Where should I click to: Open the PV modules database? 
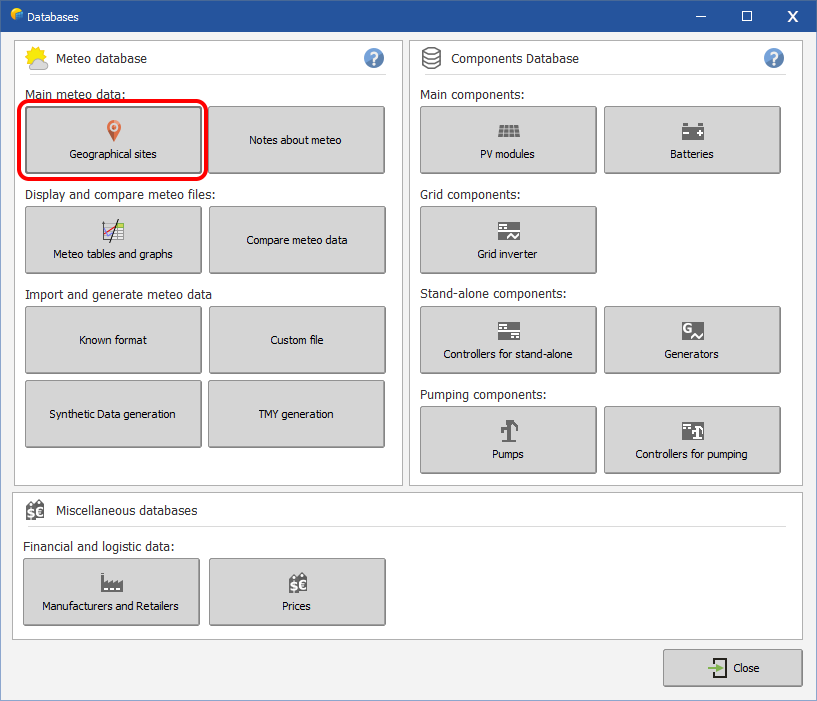click(x=508, y=140)
